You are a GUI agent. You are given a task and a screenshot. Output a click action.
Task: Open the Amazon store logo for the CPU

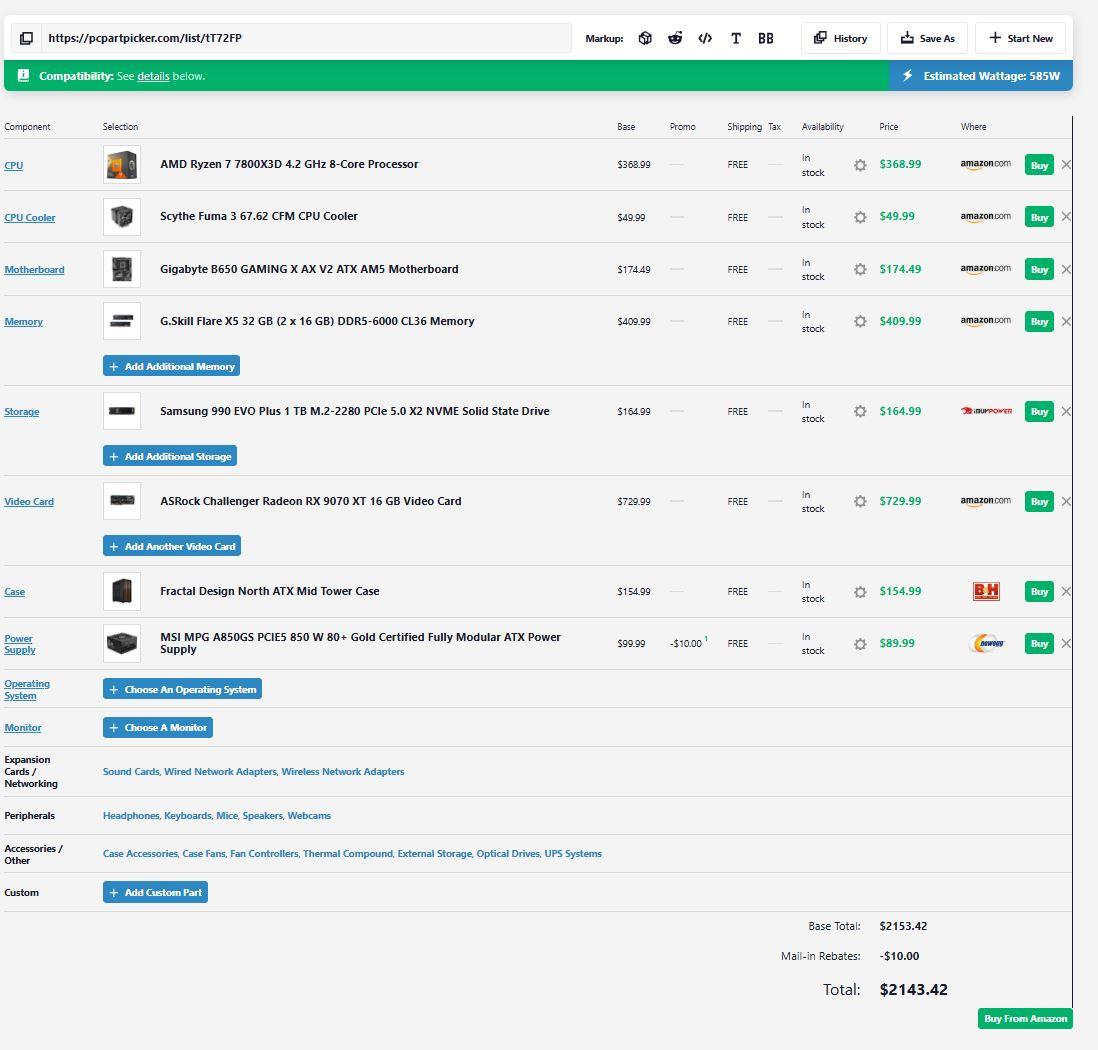pyautogui.click(x=985, y=164)
